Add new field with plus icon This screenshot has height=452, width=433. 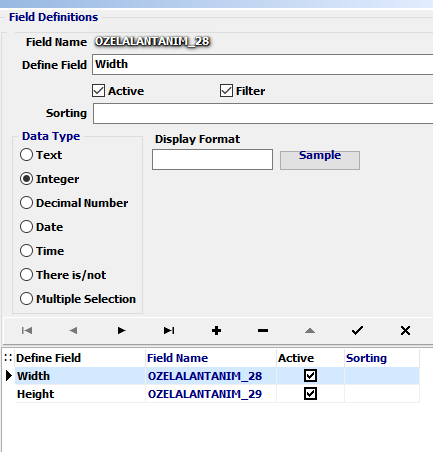point(216,330)
